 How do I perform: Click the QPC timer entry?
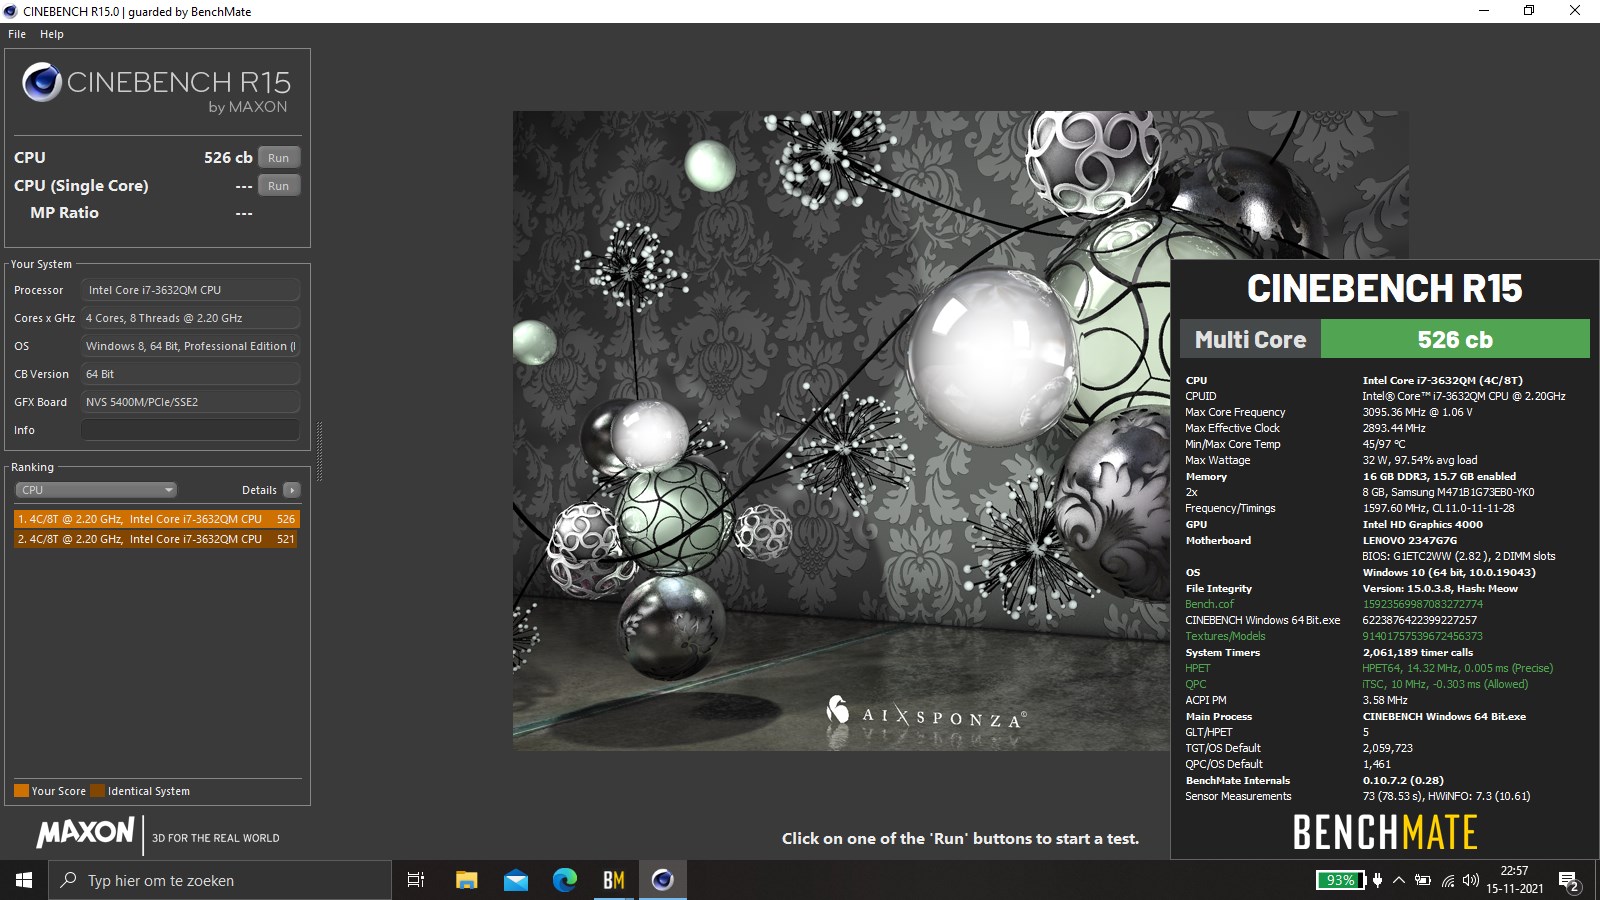(x=1196, y=684)
